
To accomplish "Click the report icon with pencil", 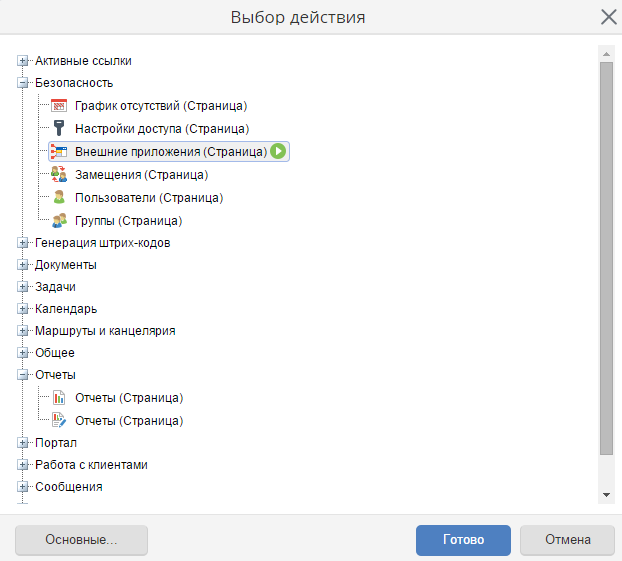I will click(x=59, y=421).
